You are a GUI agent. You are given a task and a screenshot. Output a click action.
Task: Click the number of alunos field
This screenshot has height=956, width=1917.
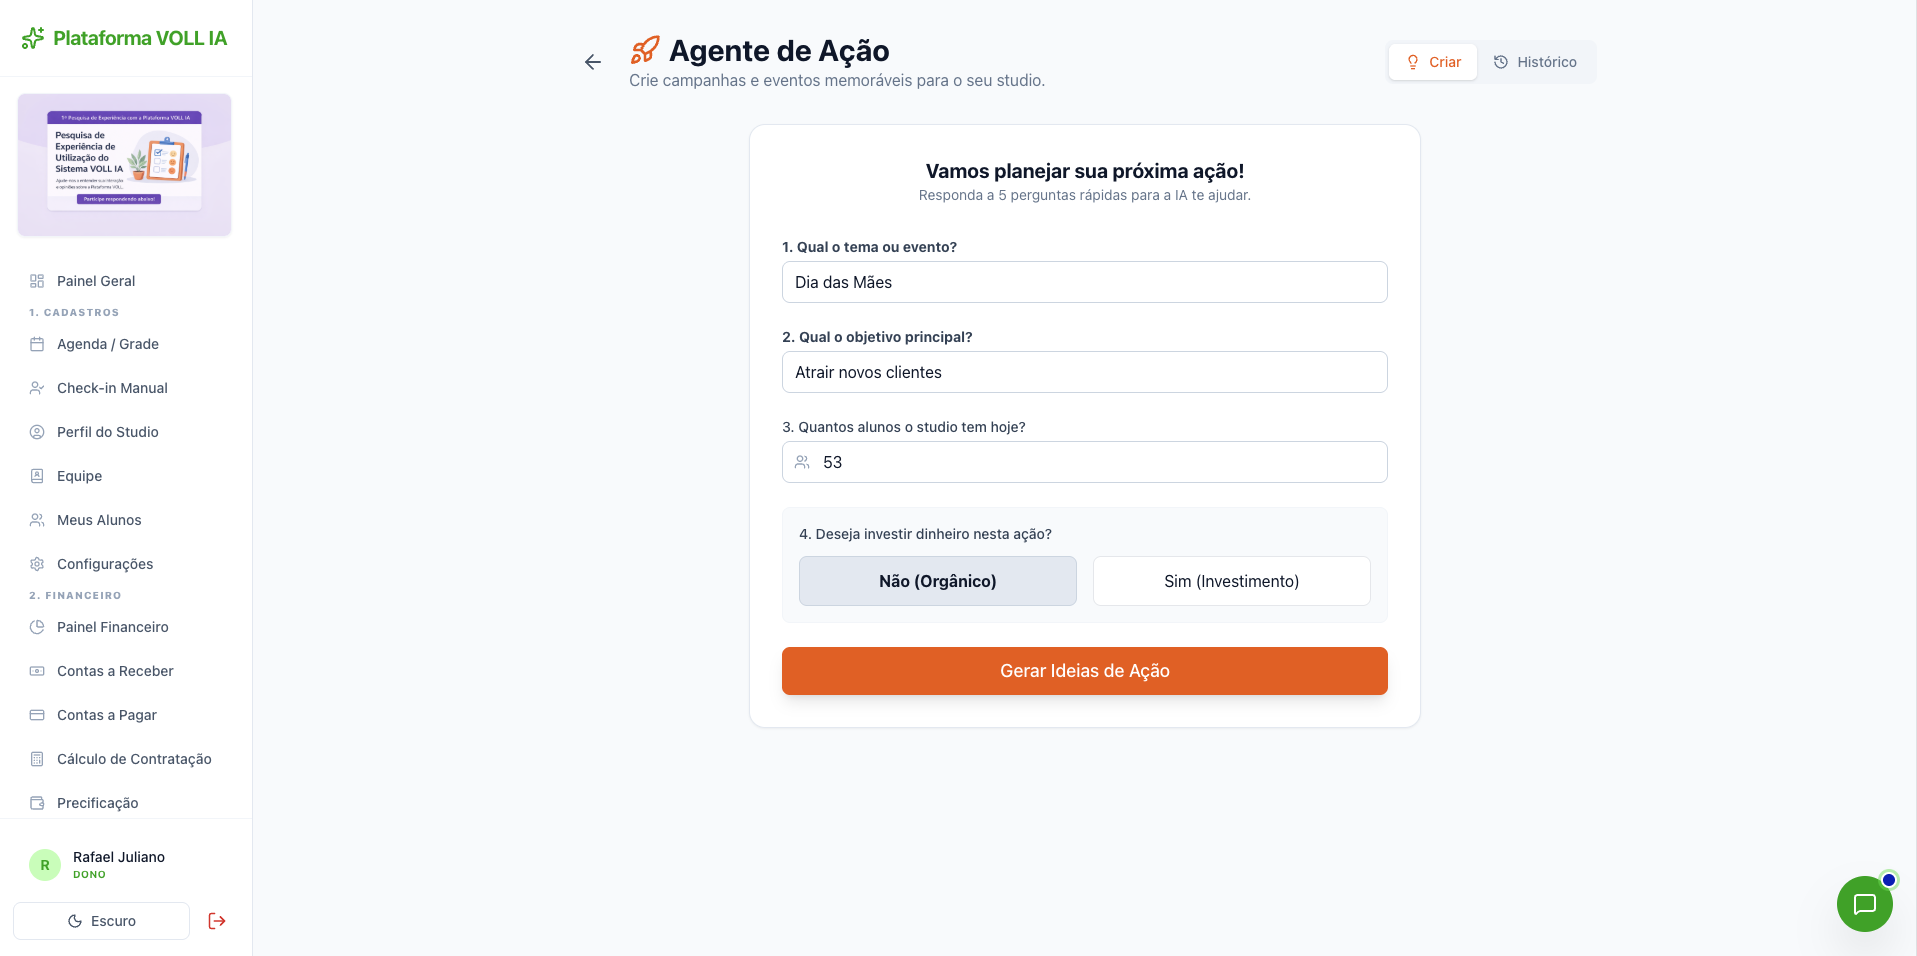[1084, 462]
